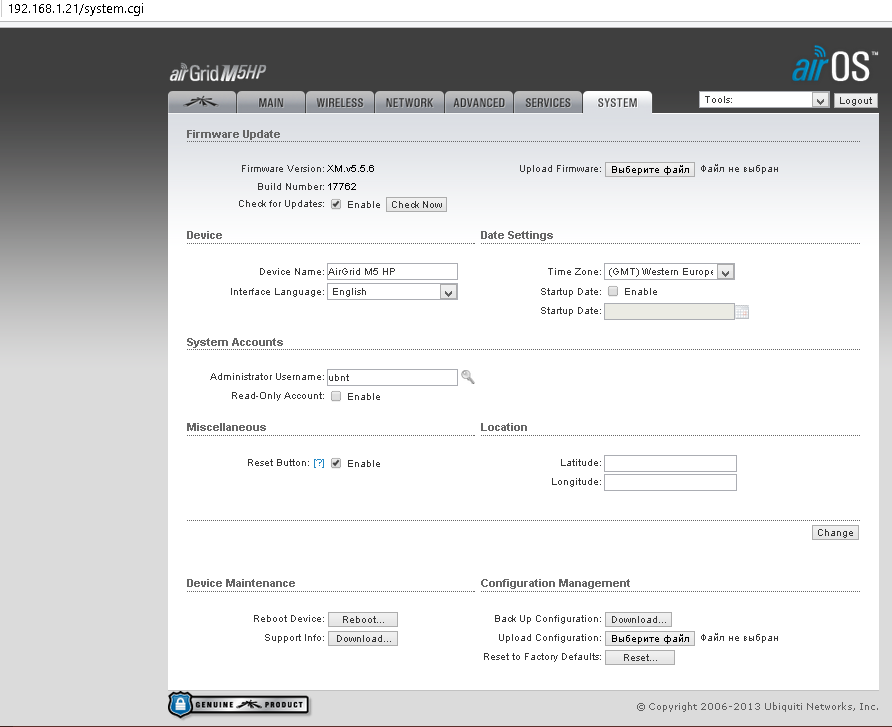Screen dimensions: 892x727
Task: Click the Reboot... button
Action: pos(363,619)
